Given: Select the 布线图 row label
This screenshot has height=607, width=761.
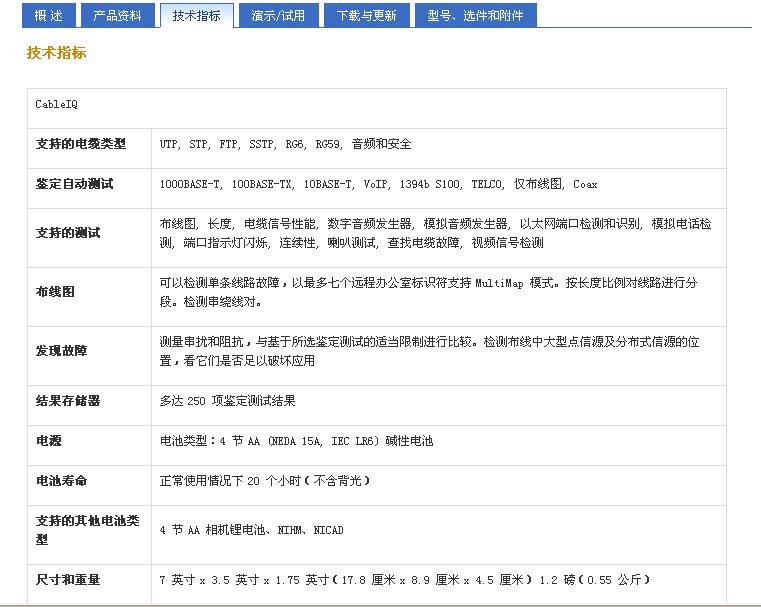Looking at the screenshot, I should [55, 291].
